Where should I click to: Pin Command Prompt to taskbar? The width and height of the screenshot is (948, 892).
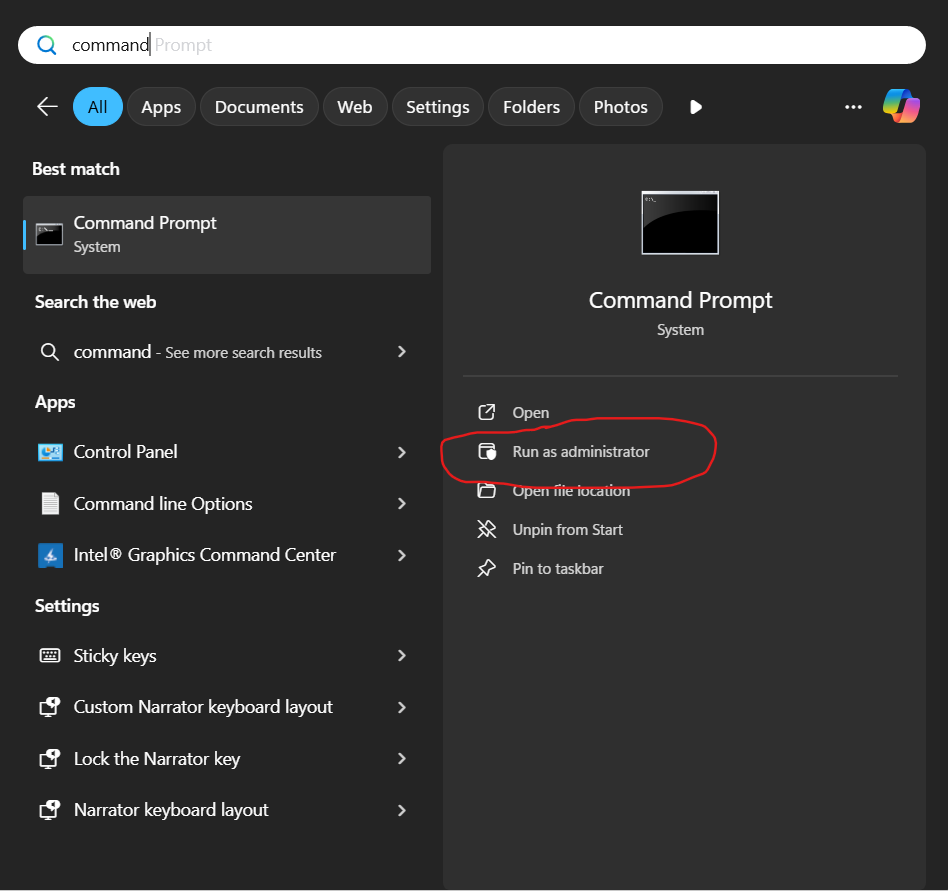pos(557,569)
